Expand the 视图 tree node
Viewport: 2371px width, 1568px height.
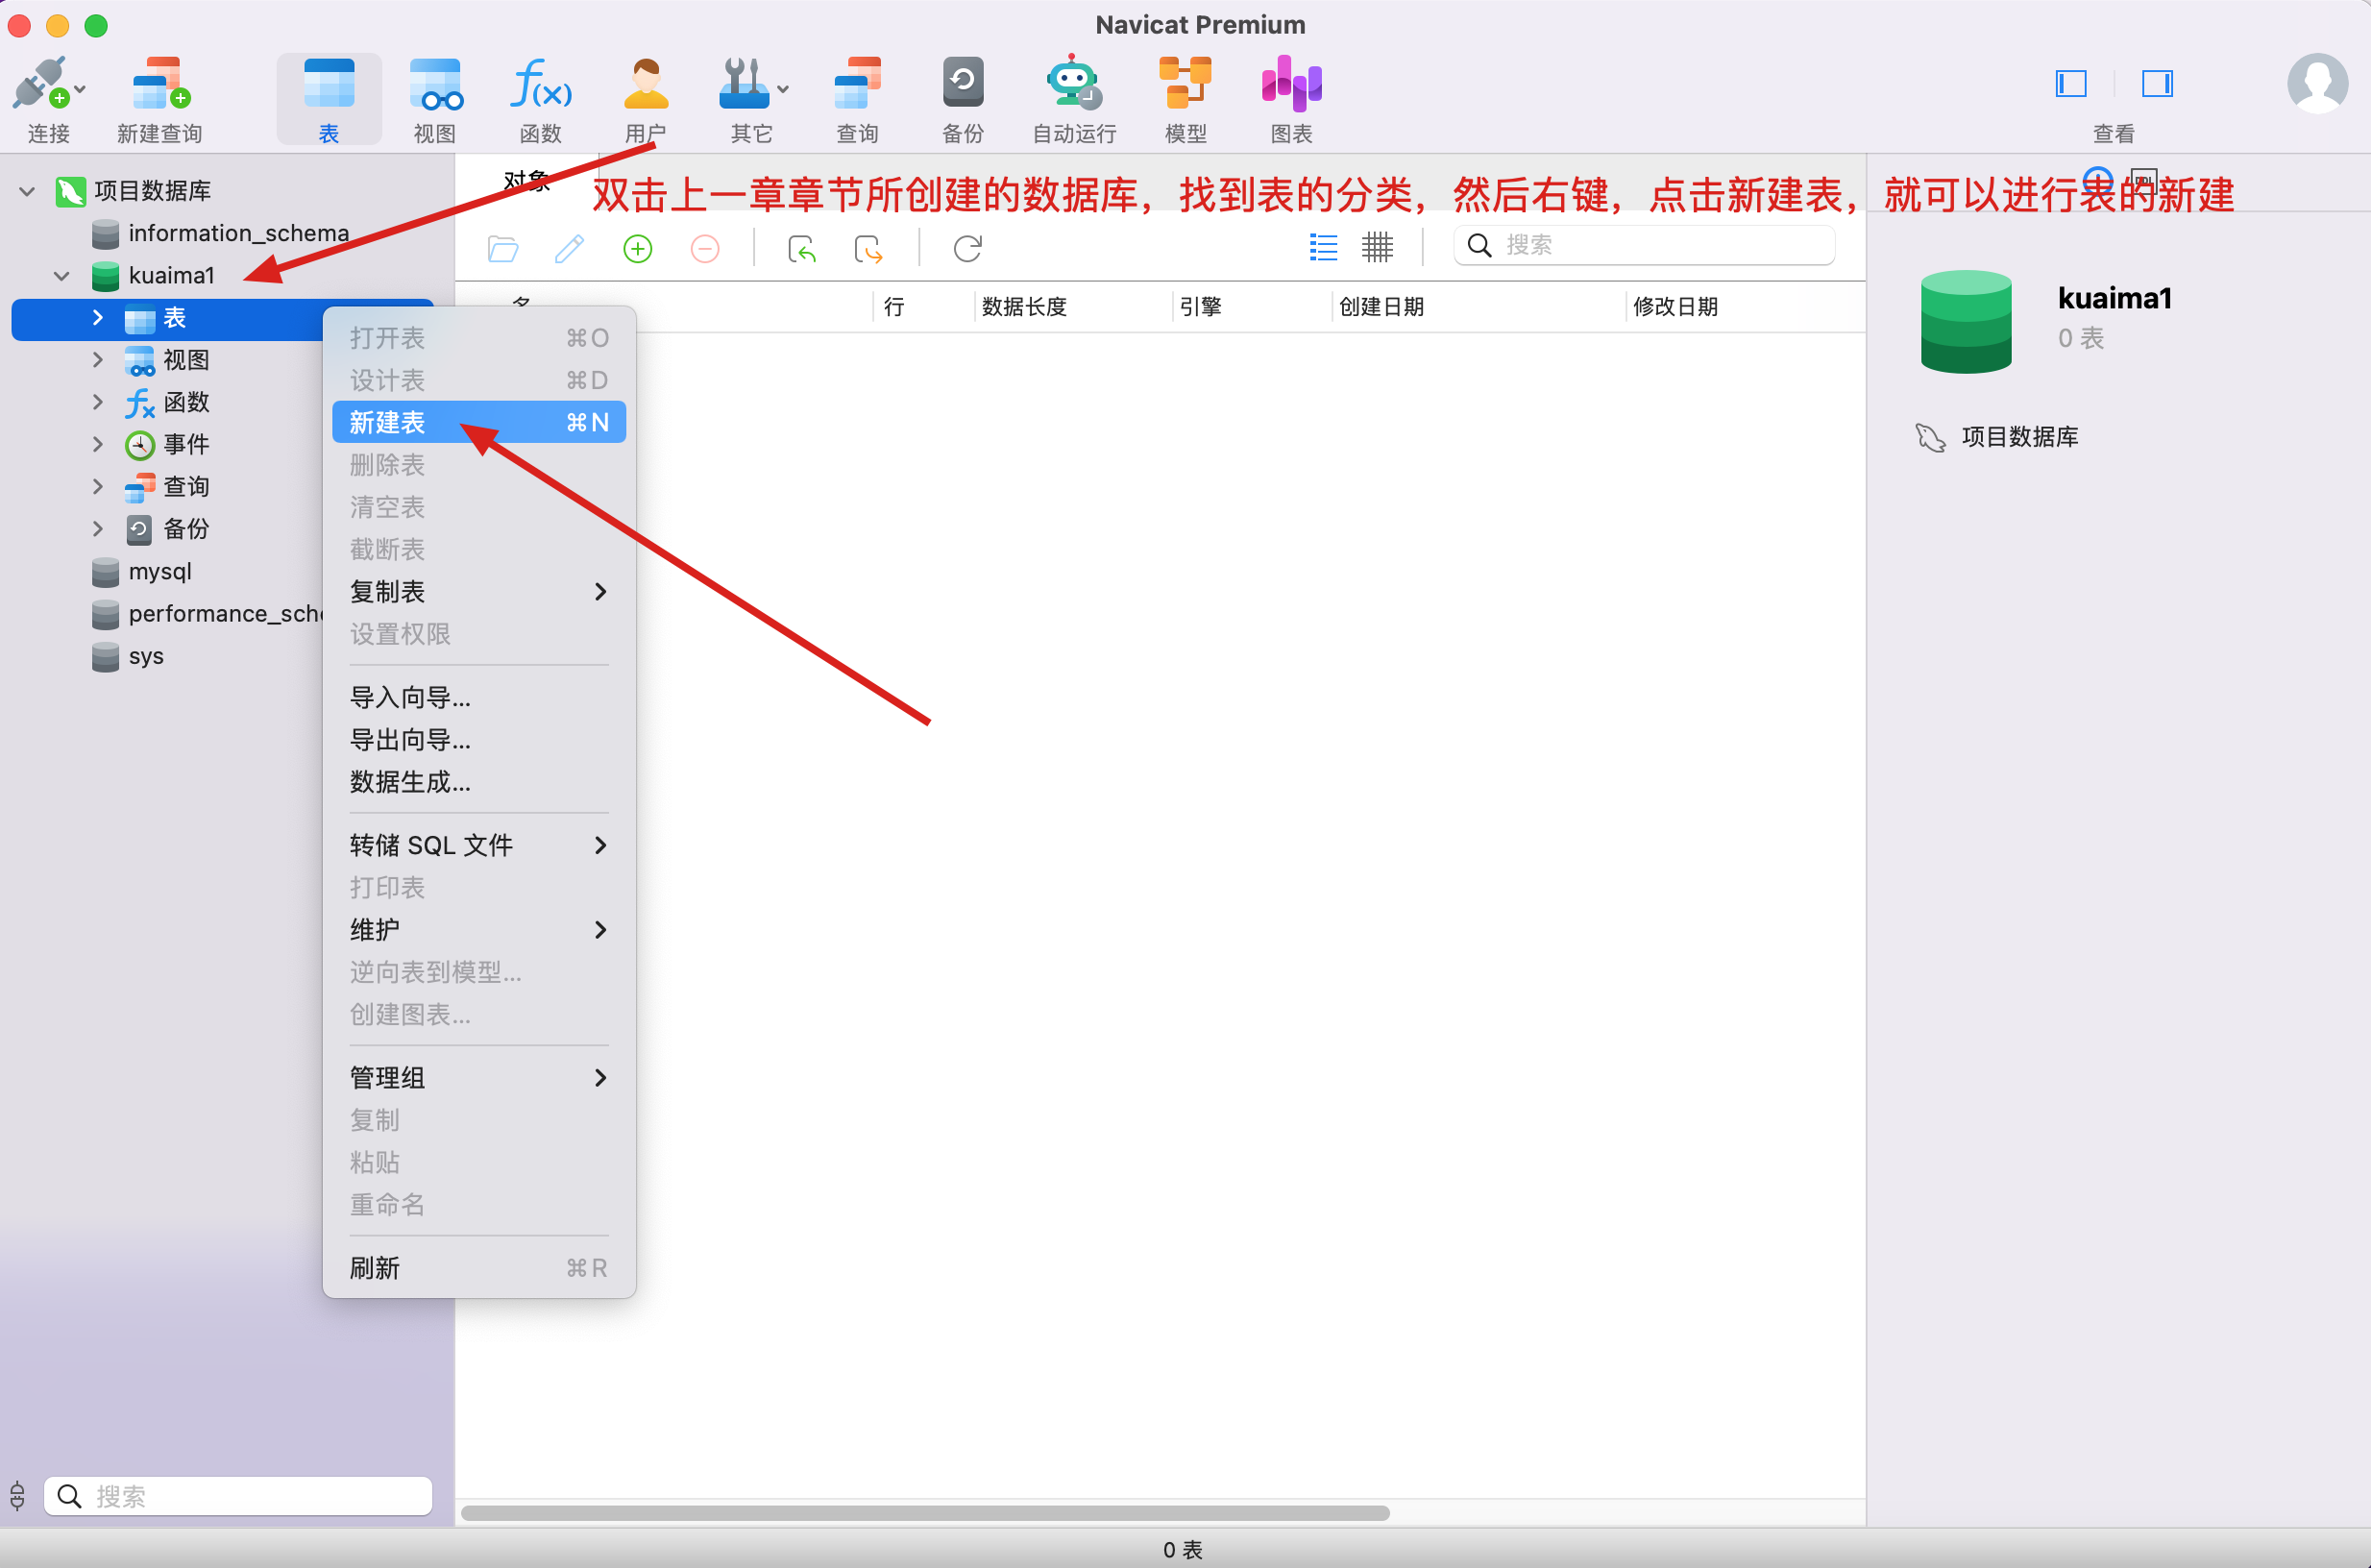tap(97, 359)
